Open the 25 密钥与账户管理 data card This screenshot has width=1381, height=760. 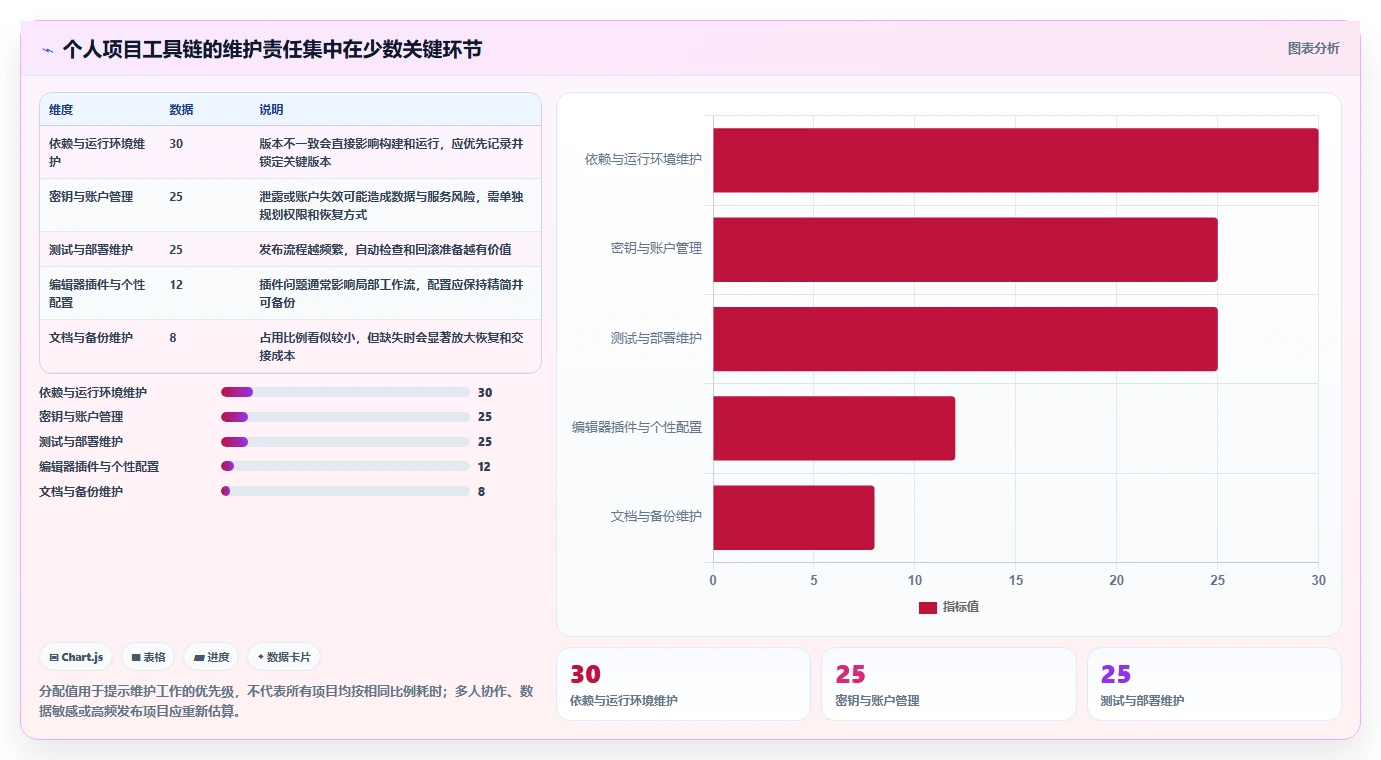point(949,684)
